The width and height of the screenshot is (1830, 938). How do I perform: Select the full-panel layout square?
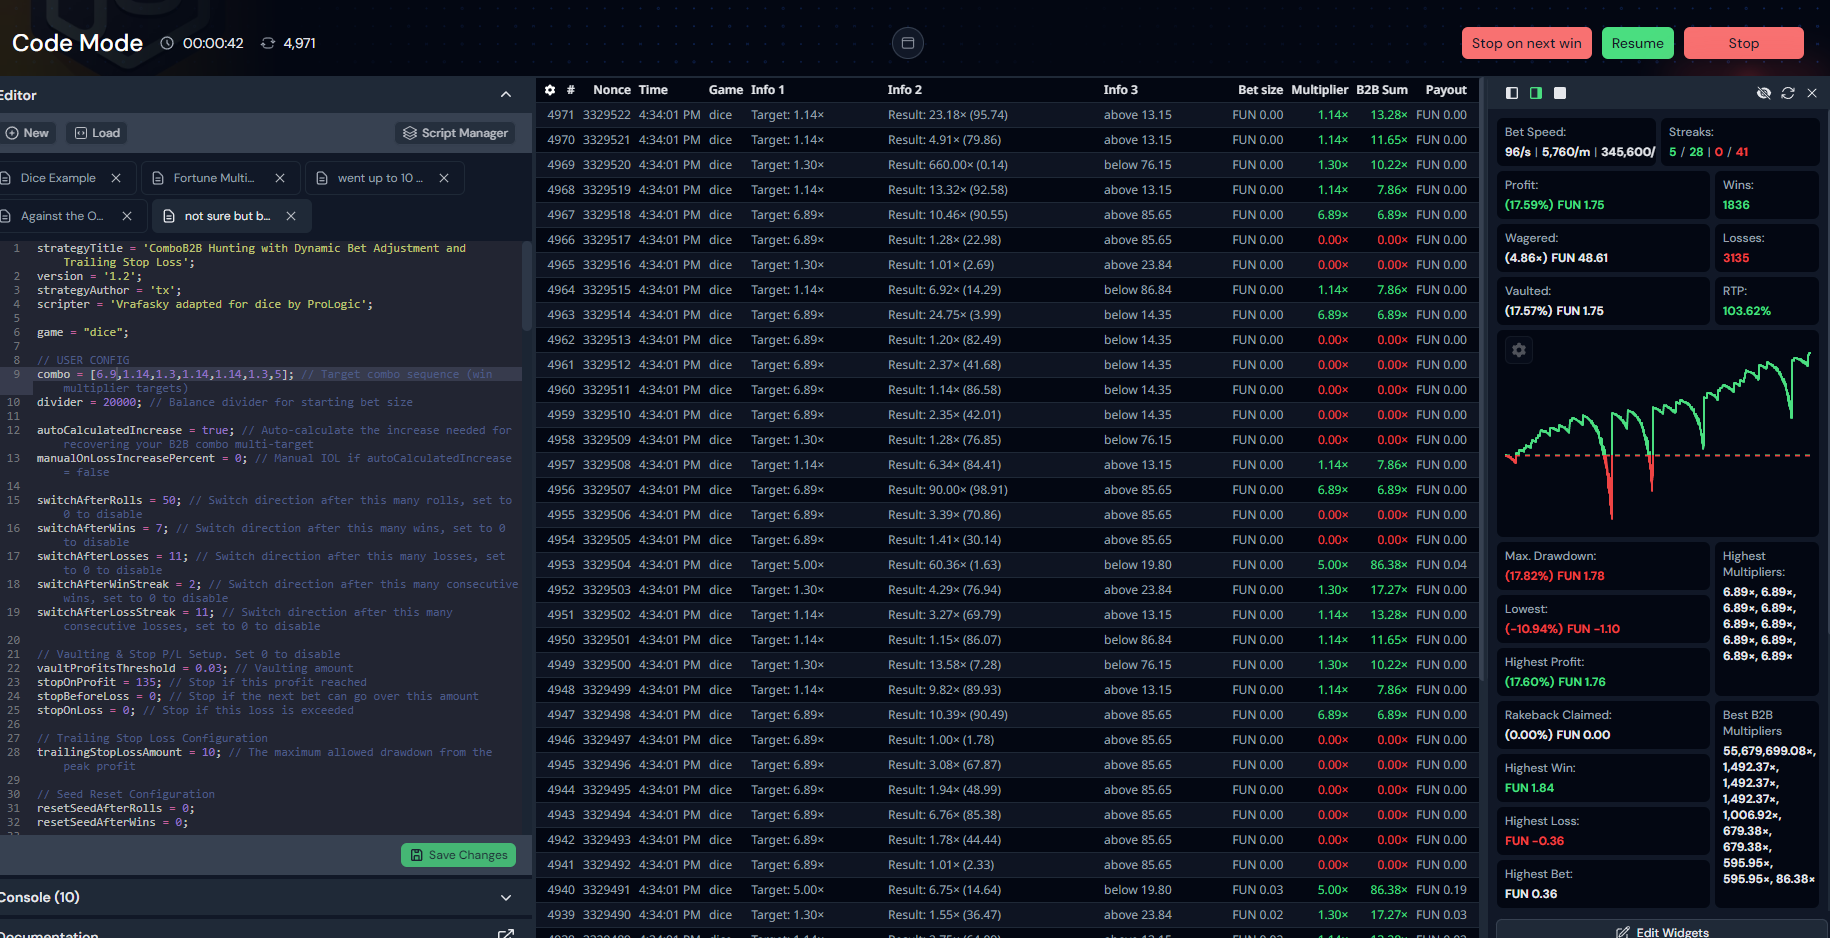point(1560,93)
